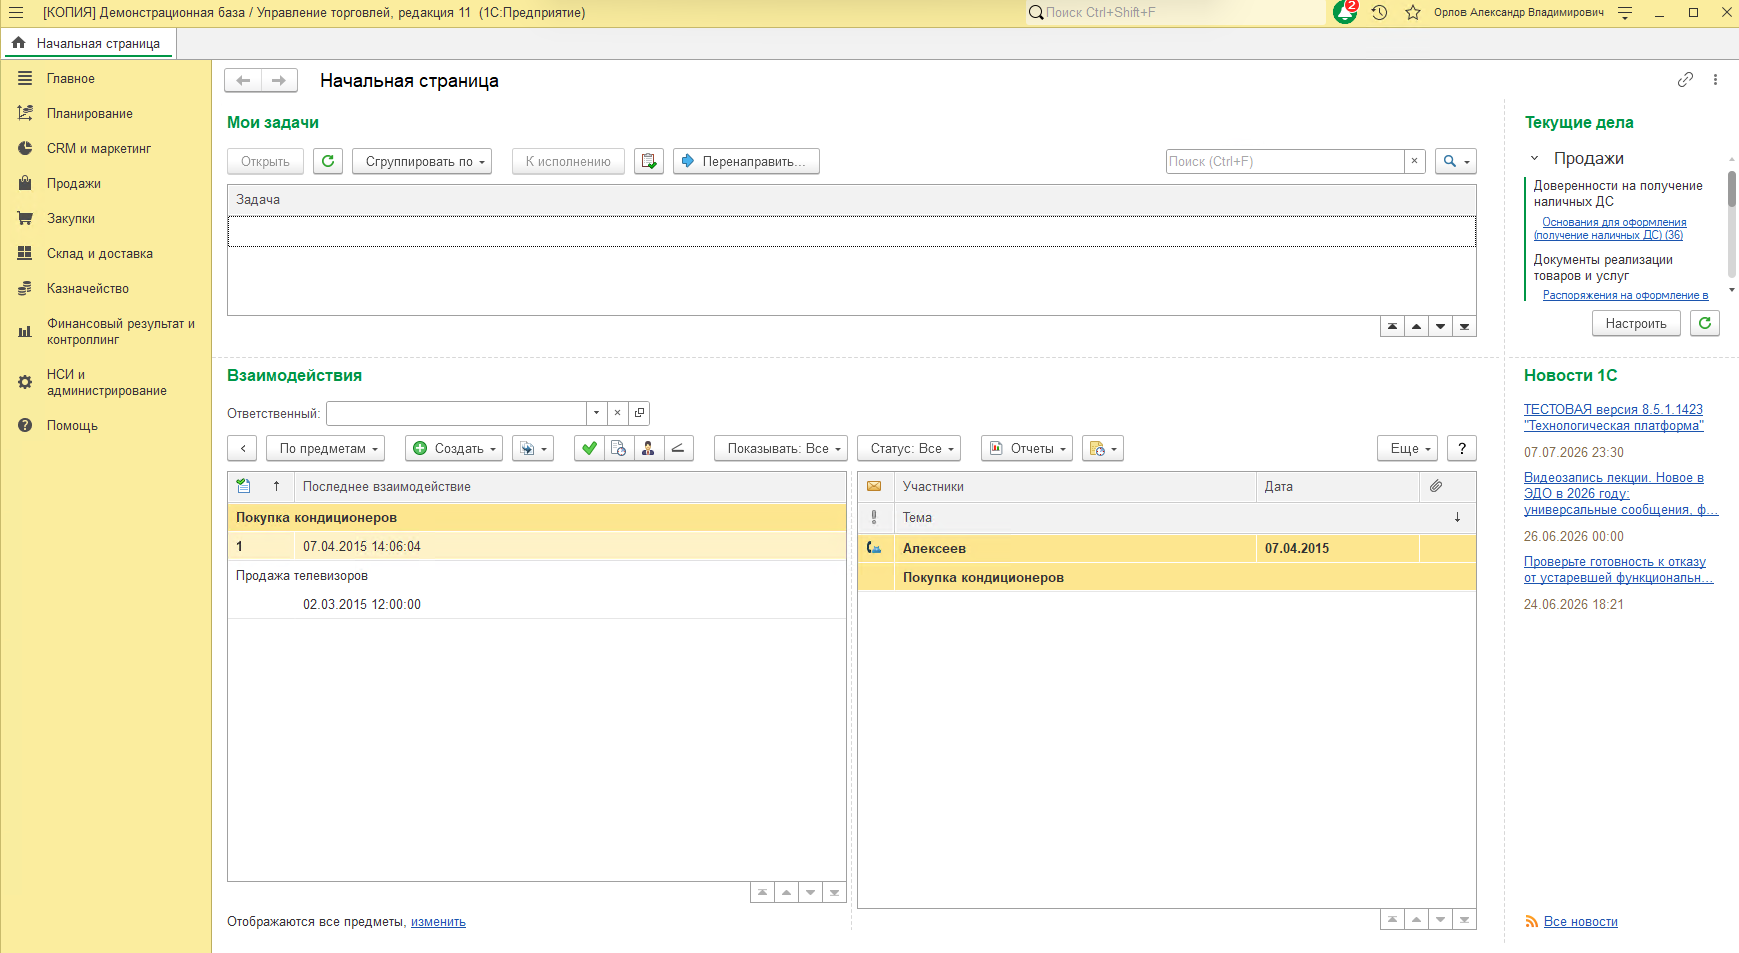1739x953 pixels.
Task: Open the Еще dropdown menu
Action: click(x=1407, y=448)
